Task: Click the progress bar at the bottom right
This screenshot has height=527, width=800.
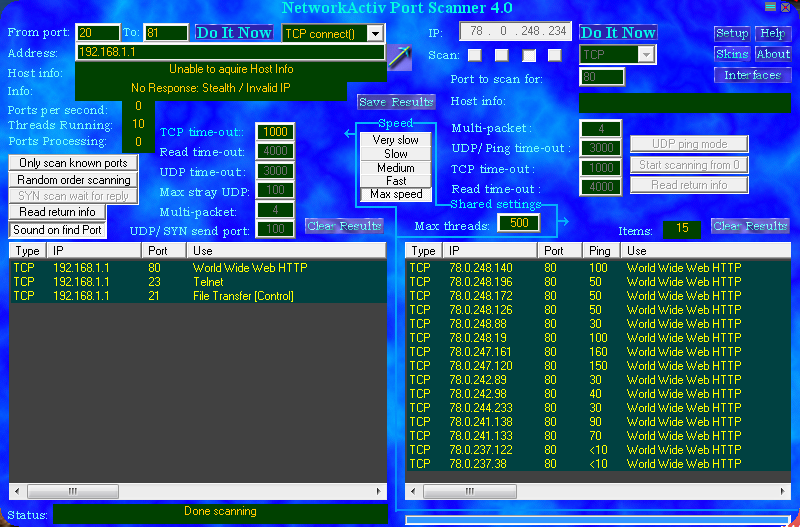Action: [597, 520]
